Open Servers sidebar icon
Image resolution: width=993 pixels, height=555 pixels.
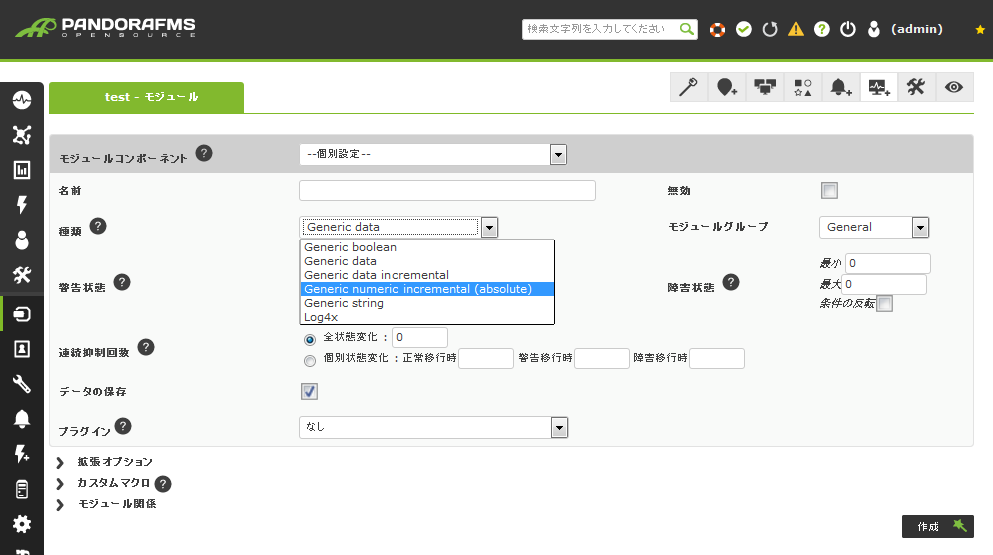[22, 489]
